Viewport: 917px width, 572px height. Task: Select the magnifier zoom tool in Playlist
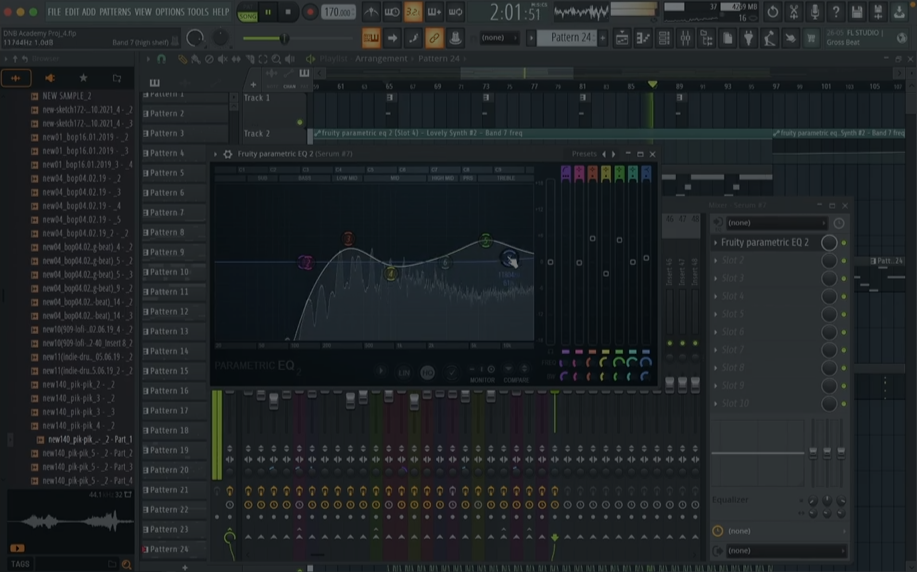276,59
